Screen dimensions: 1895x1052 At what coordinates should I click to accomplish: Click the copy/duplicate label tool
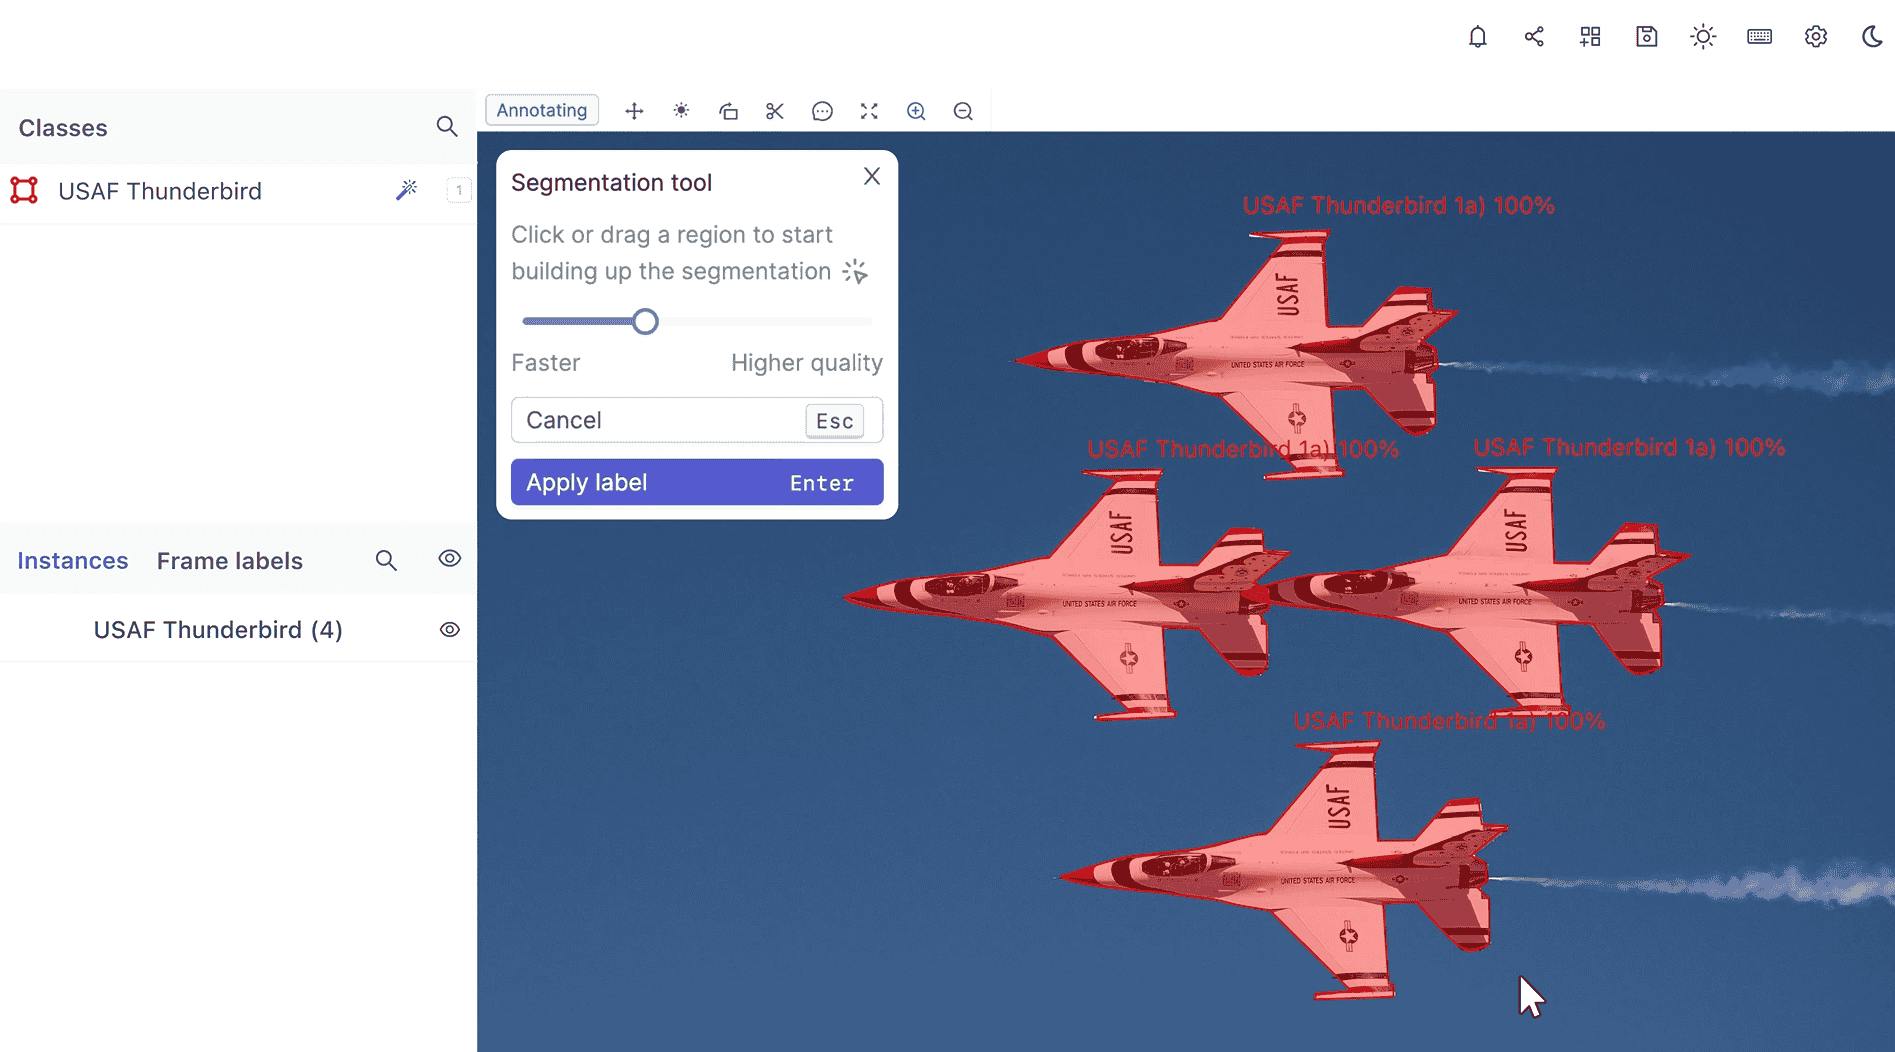point(728,111)
